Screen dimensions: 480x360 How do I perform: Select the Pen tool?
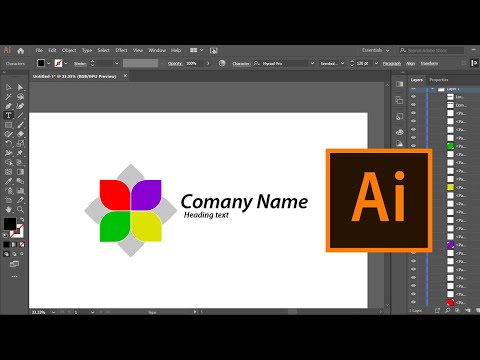click(x=9, y=106)
